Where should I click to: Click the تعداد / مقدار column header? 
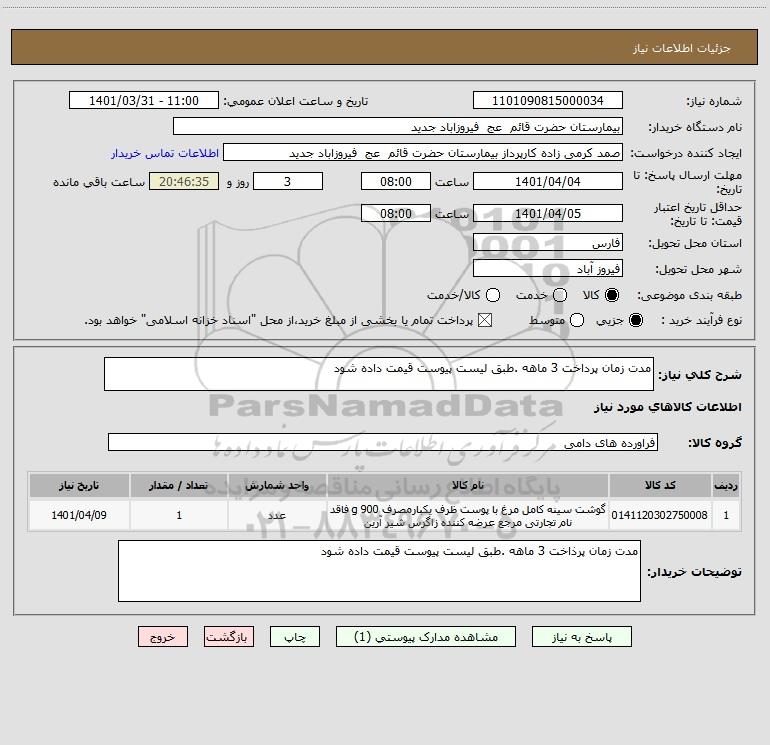(x=179, y=485)
